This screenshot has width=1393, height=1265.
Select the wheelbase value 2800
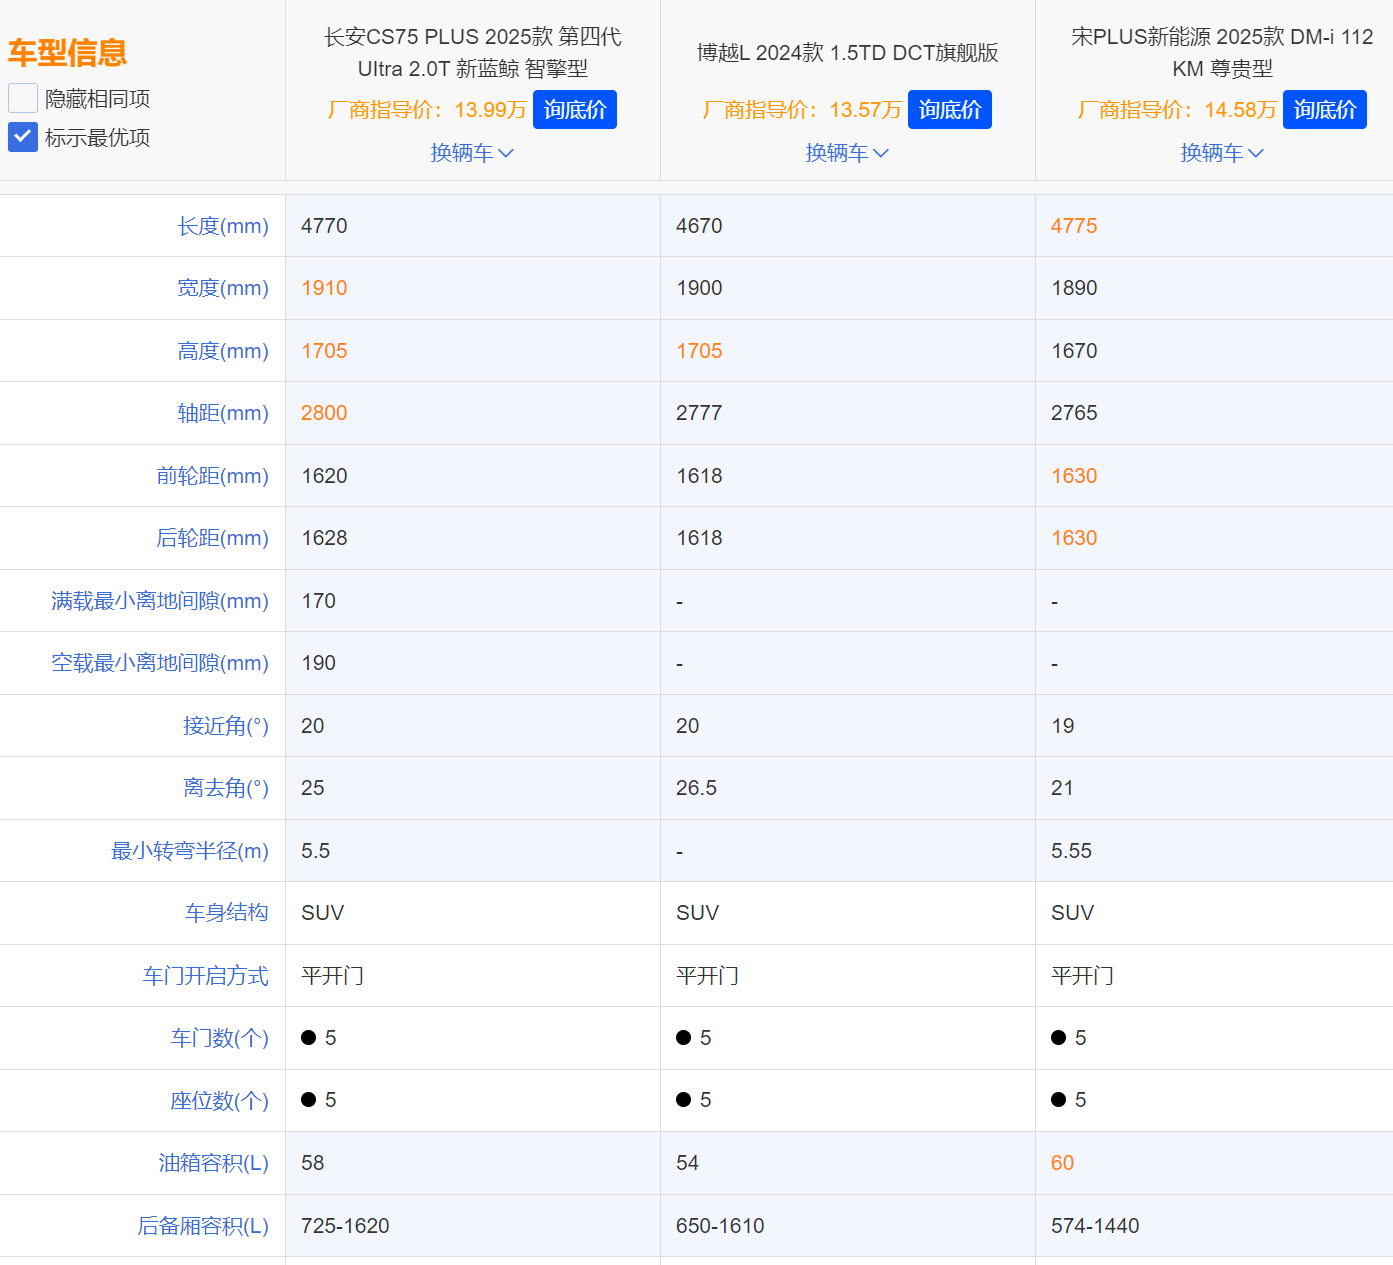(x=324, y=413)
